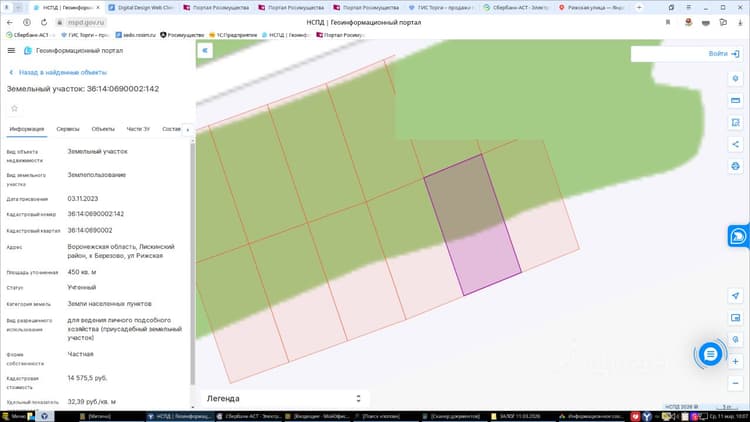
Task: Open Росимущество bookmark
Action: (182, 35)
